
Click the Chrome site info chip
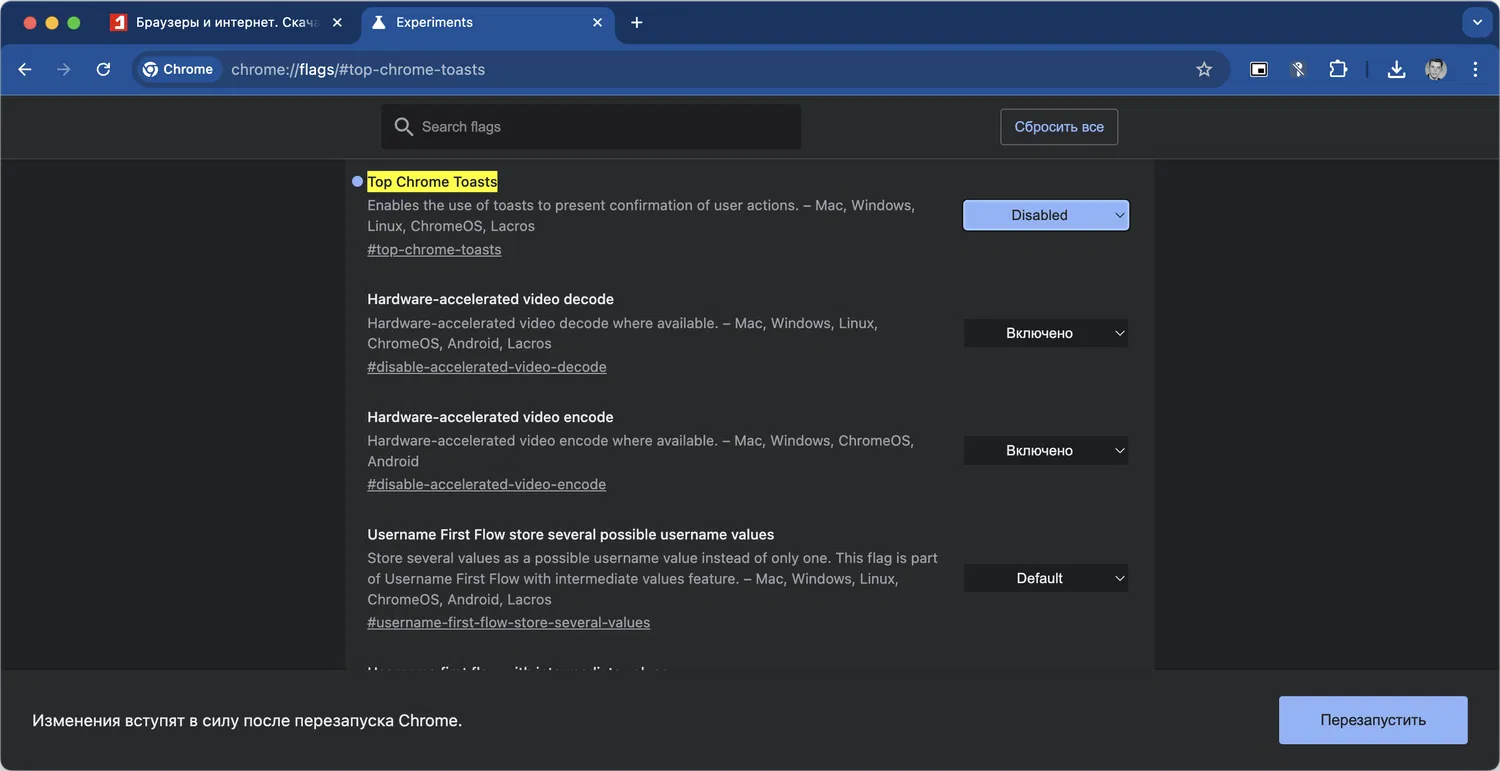pyautogui.click(x=178, y=70)
